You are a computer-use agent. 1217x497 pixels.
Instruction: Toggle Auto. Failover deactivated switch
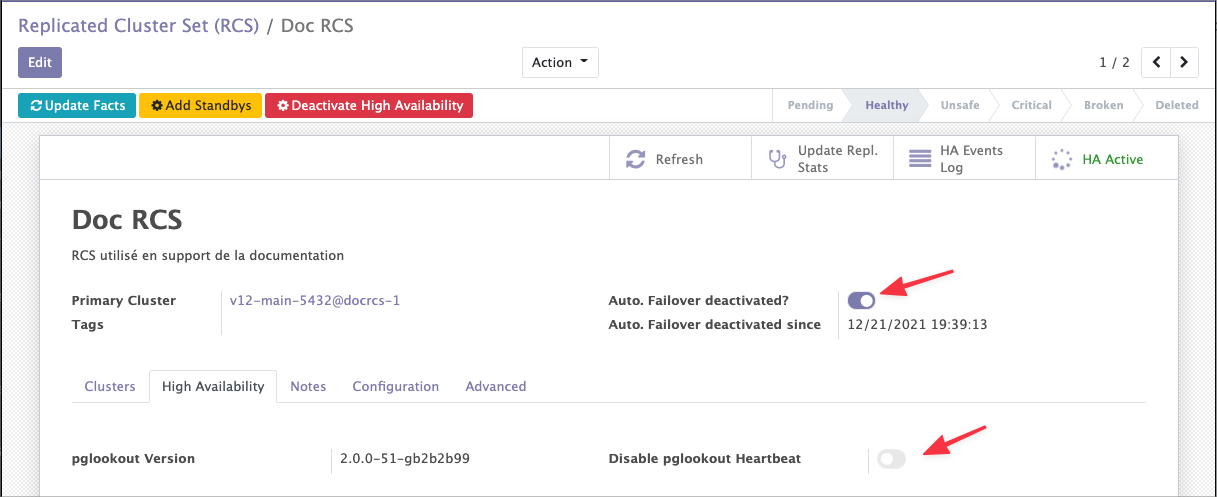[x=861, y=299]
